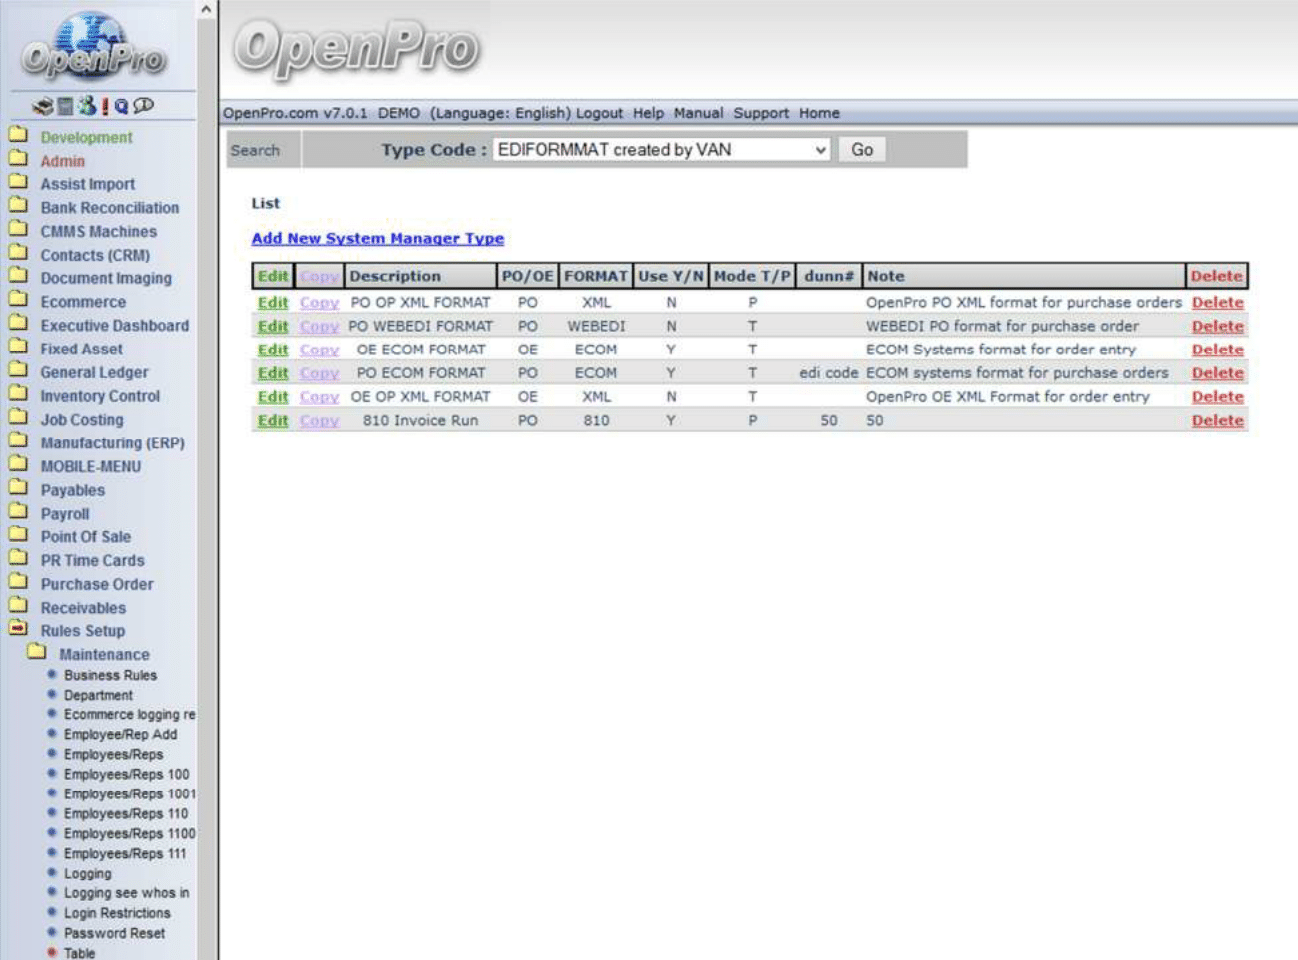Collapse the Rules Setup folder
The width and height of the screenshot is (1298, 960).
(18, 630)
